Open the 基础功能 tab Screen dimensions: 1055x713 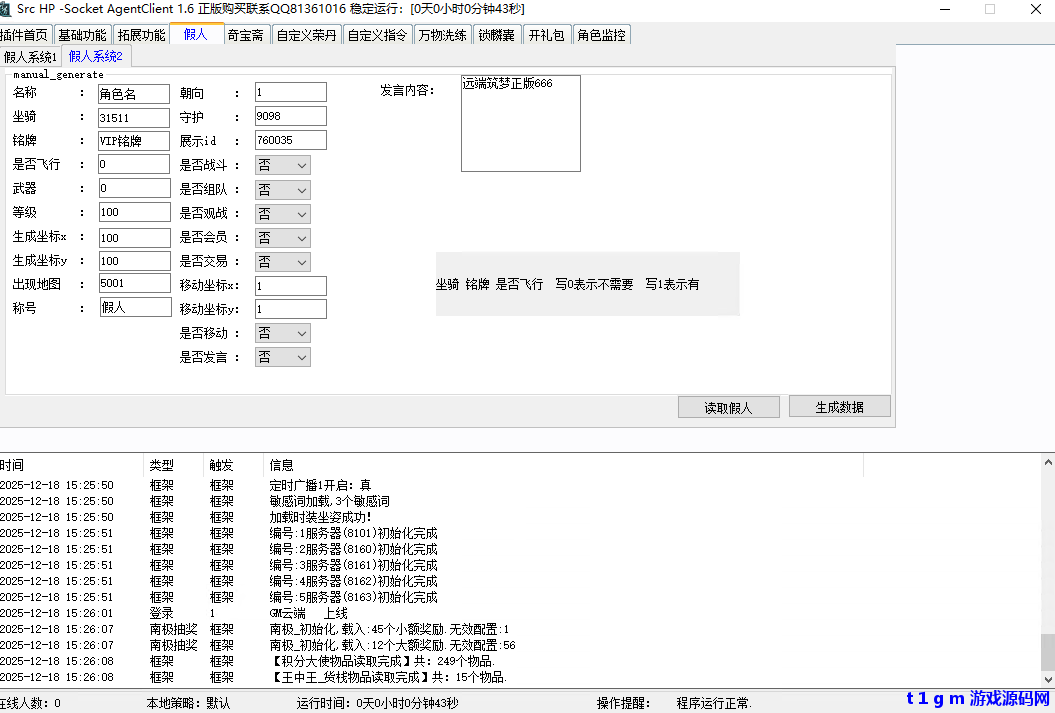point(82,33)
